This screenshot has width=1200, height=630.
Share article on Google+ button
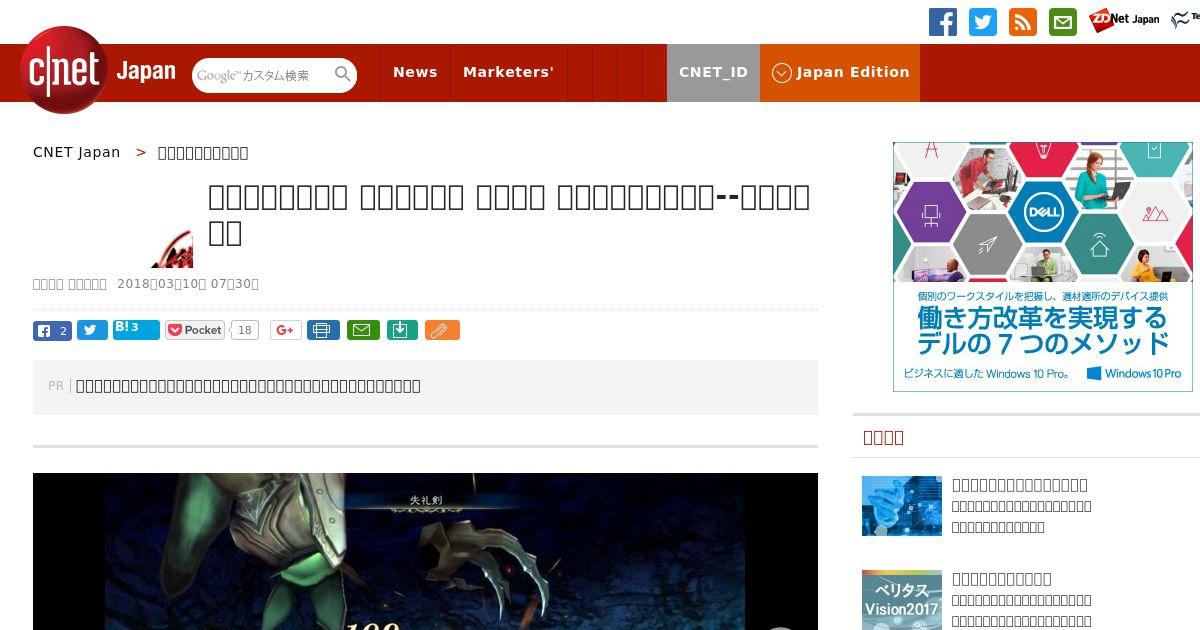[285, 330]
